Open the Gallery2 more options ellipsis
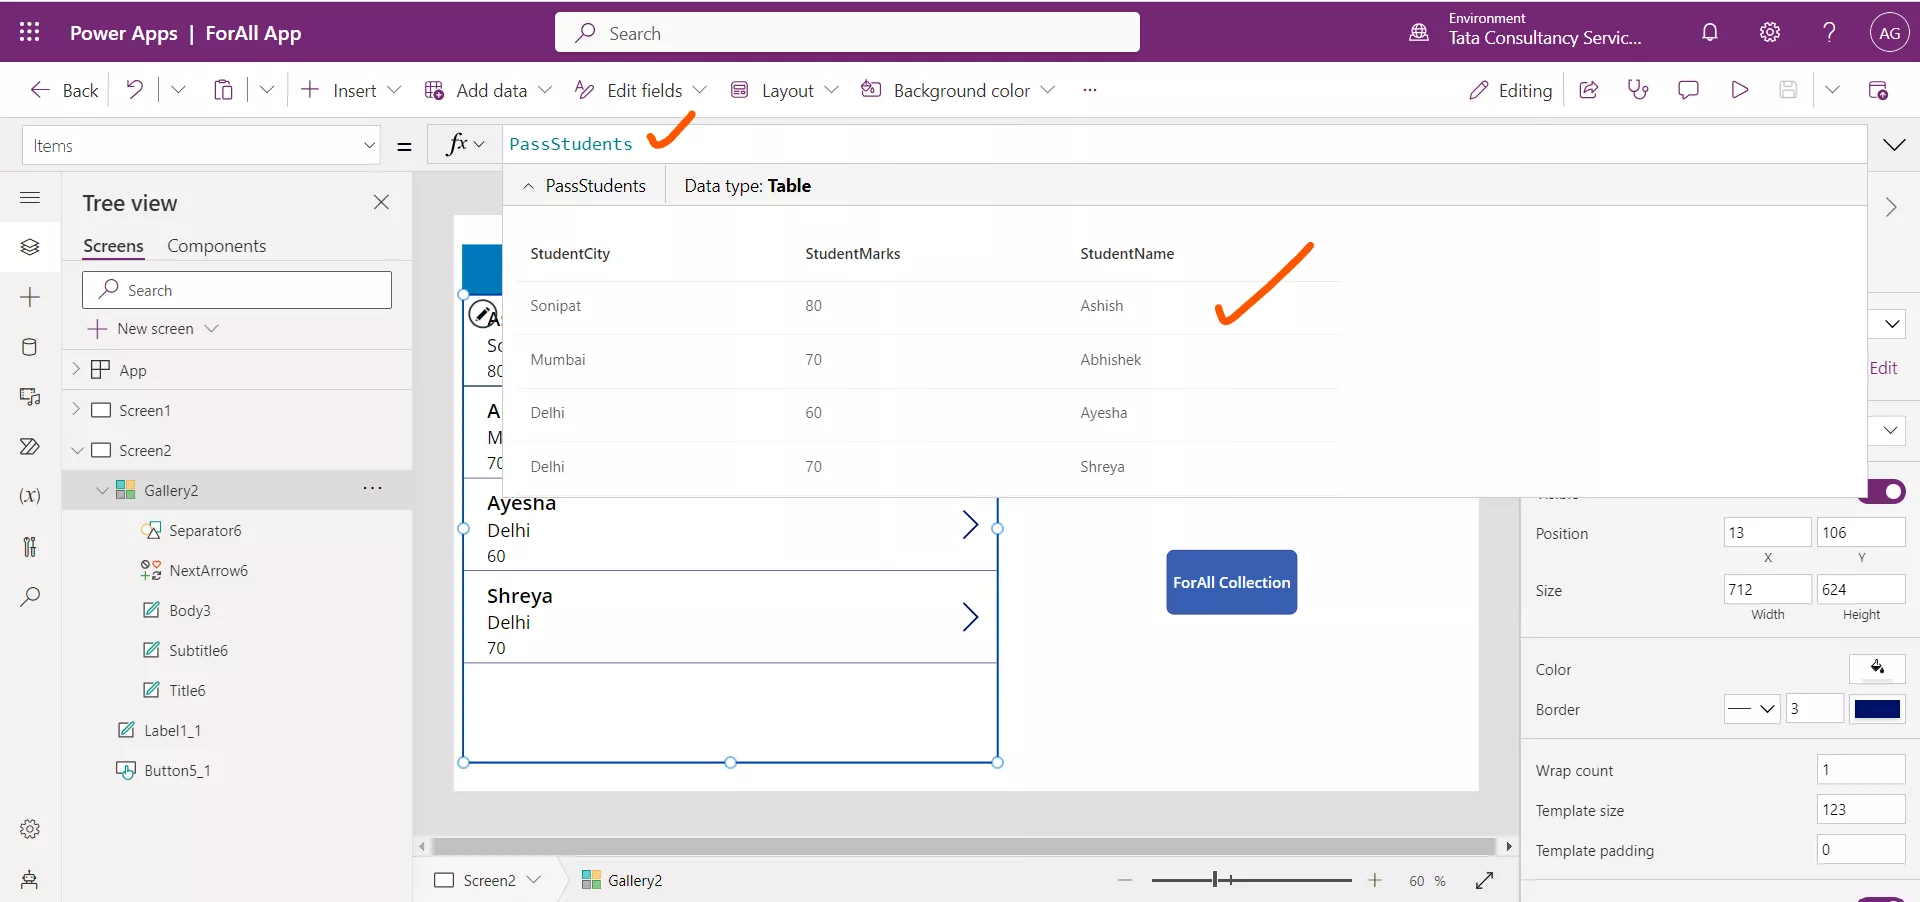 click(373, 488)
